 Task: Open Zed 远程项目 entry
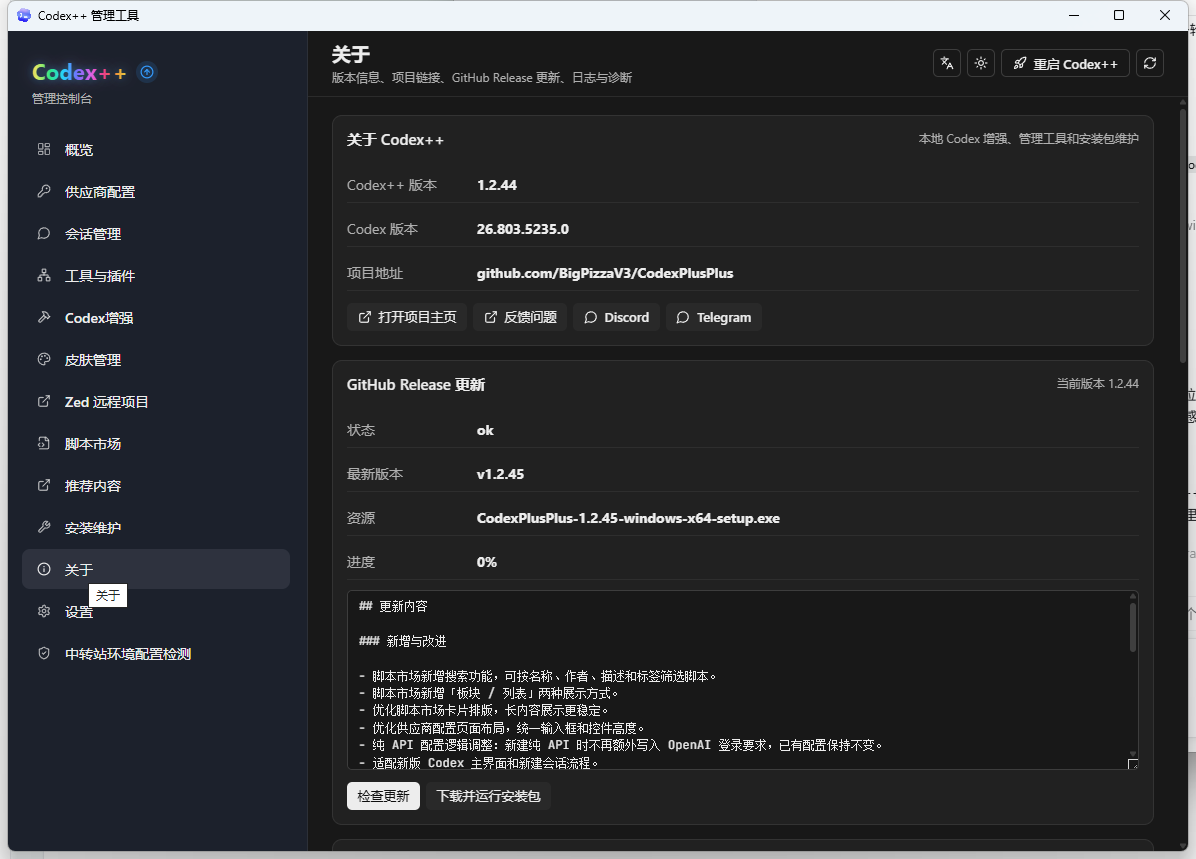pyautogui.click(x=156, y=401)
